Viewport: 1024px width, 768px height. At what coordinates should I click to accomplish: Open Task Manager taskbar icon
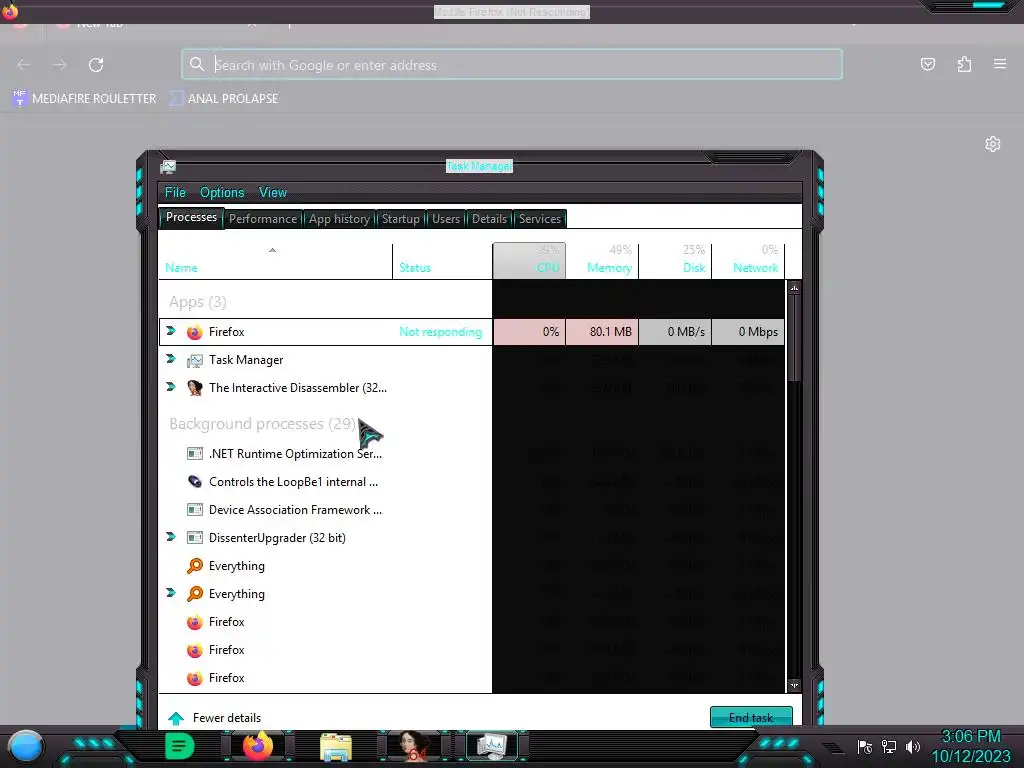click(x=491, y=746)
